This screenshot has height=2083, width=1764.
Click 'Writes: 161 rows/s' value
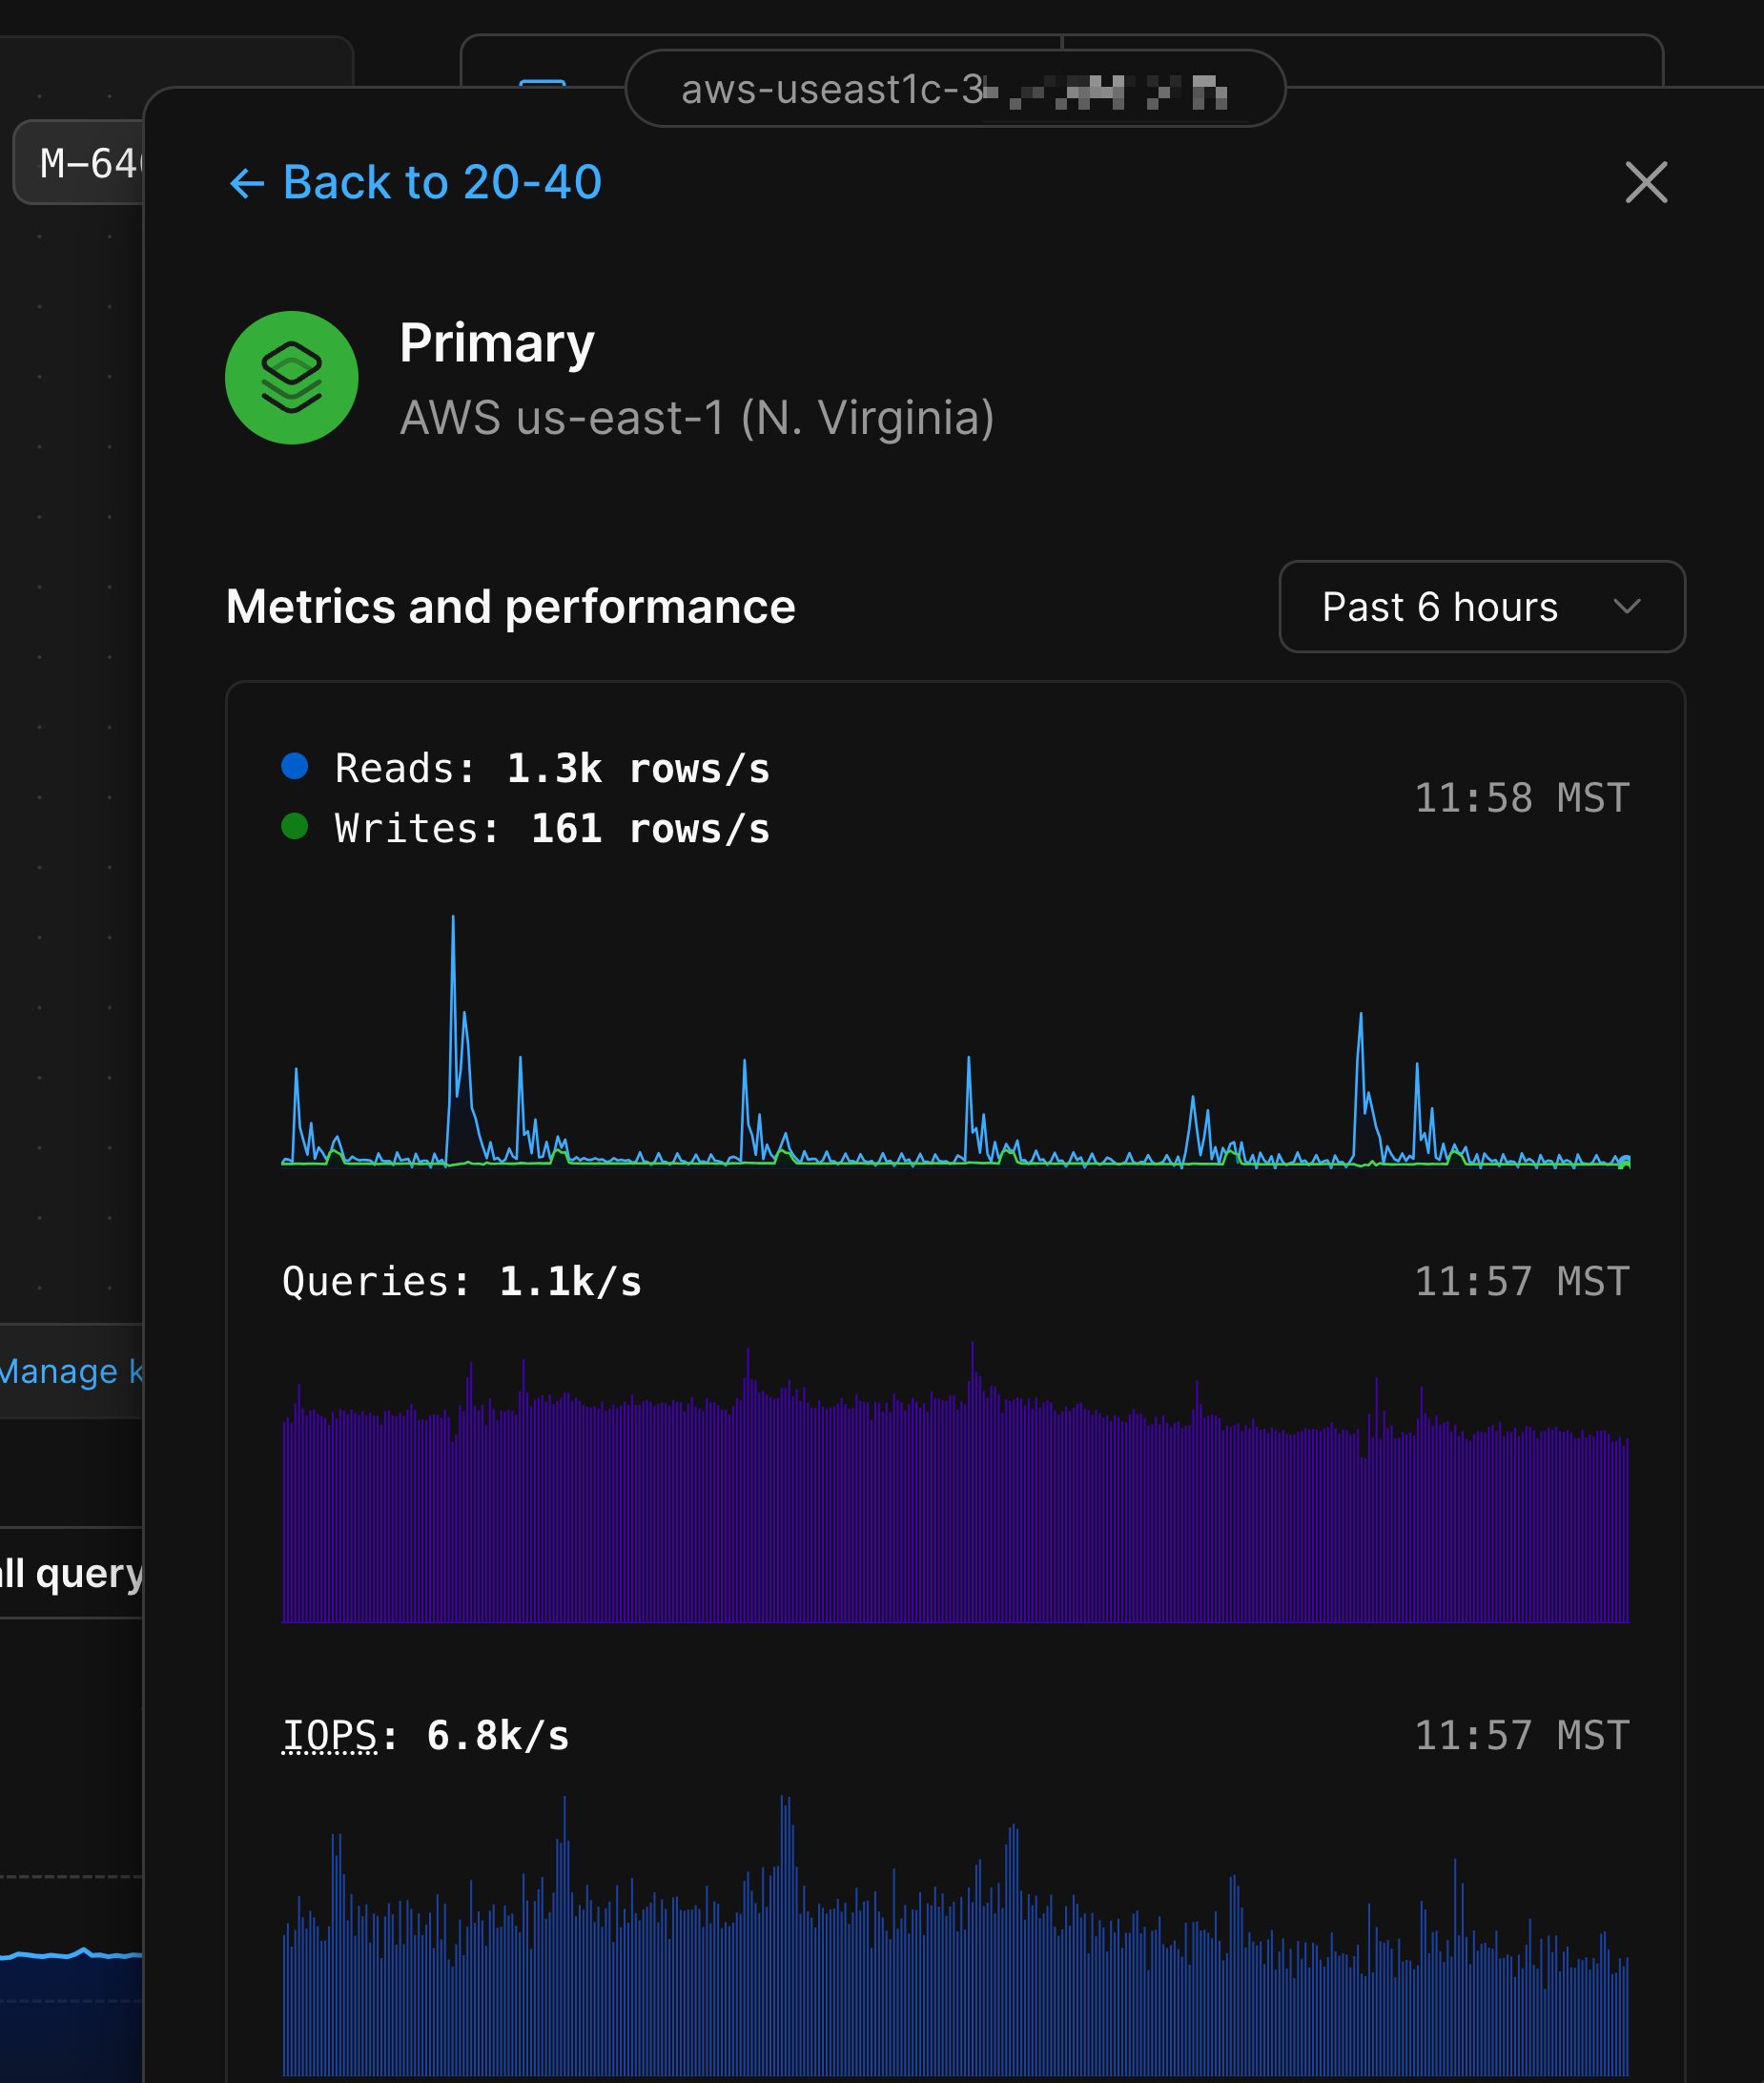[552, 829]
